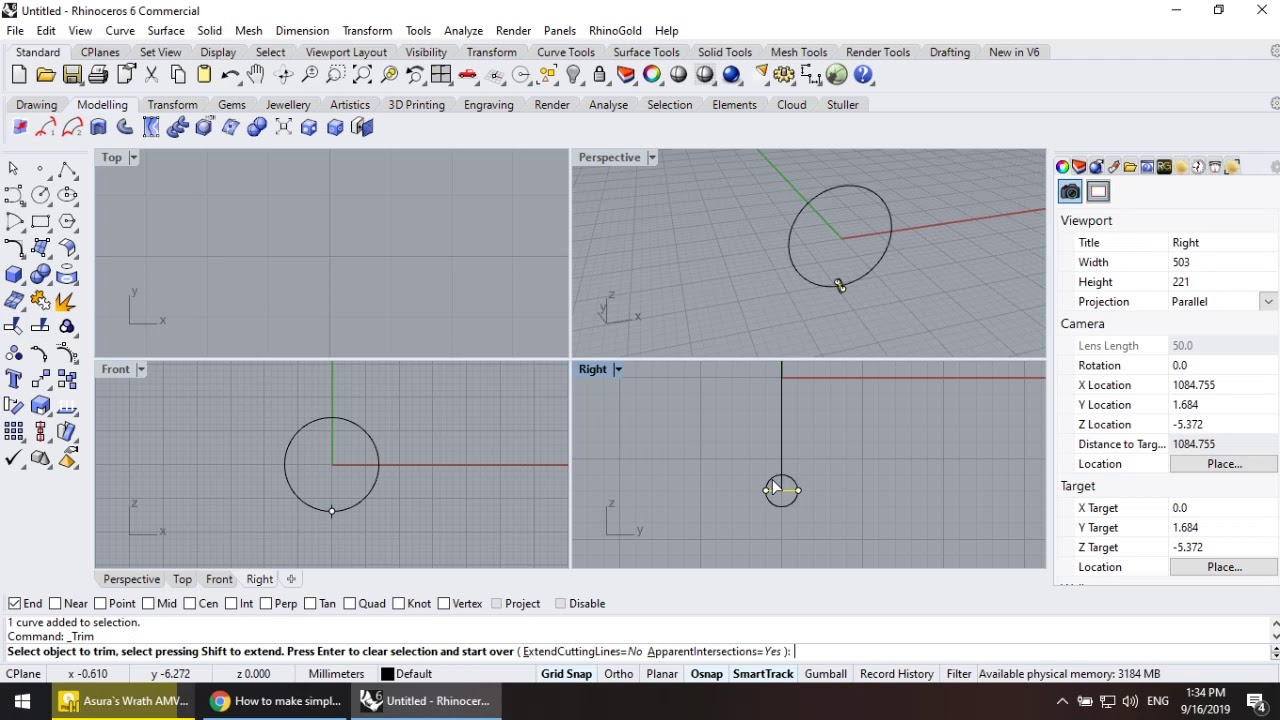Click the Zoom Extents icon

click(x=362, y=75)
